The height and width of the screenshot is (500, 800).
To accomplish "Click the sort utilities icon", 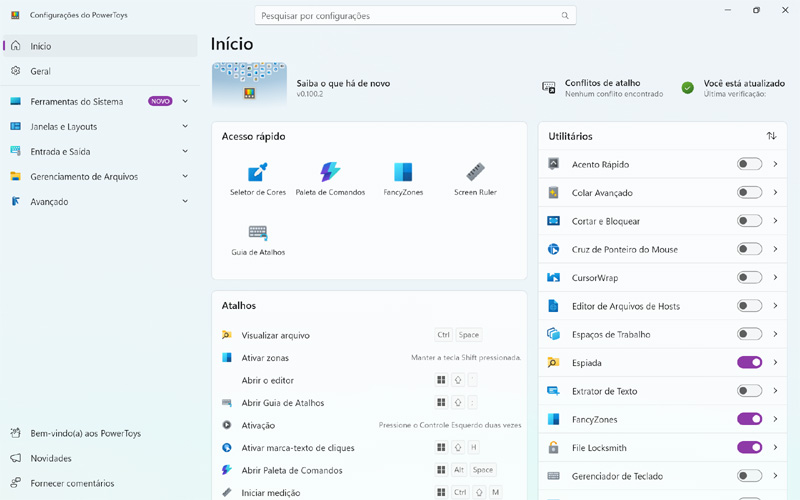I will (771, 136).
